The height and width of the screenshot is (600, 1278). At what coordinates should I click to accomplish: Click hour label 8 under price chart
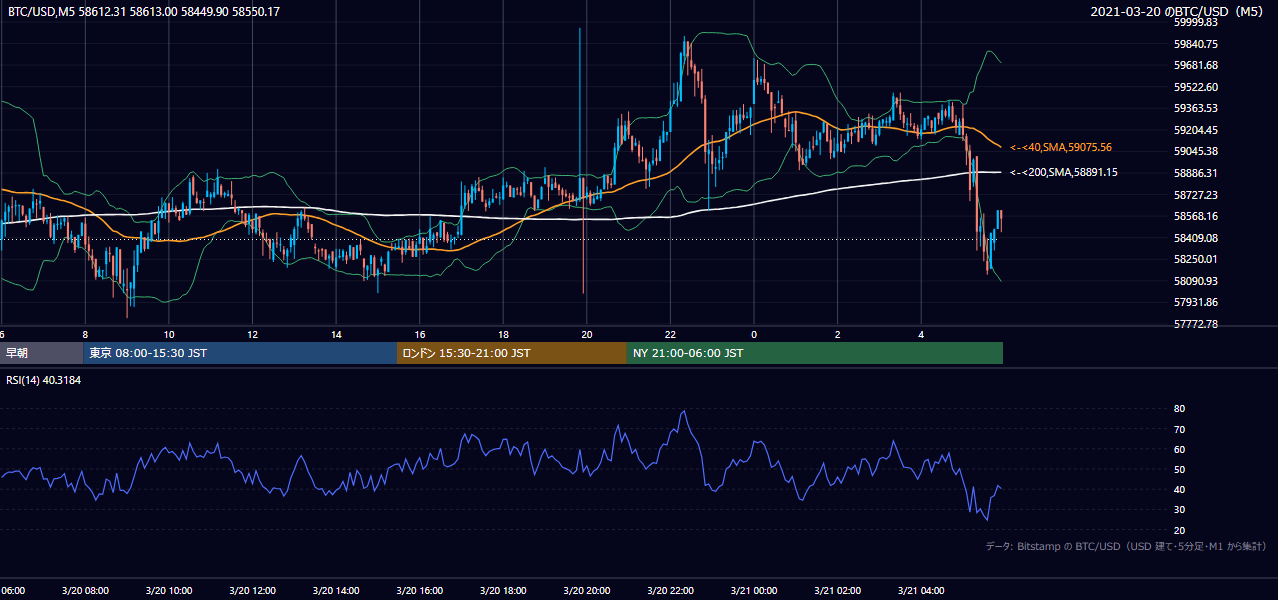point(85,335)
